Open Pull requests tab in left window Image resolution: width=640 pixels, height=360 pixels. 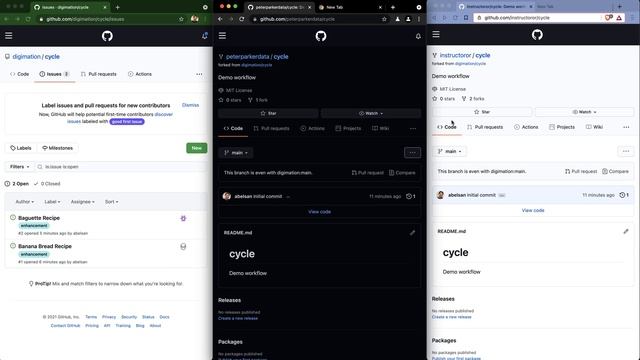click(99, 74)
